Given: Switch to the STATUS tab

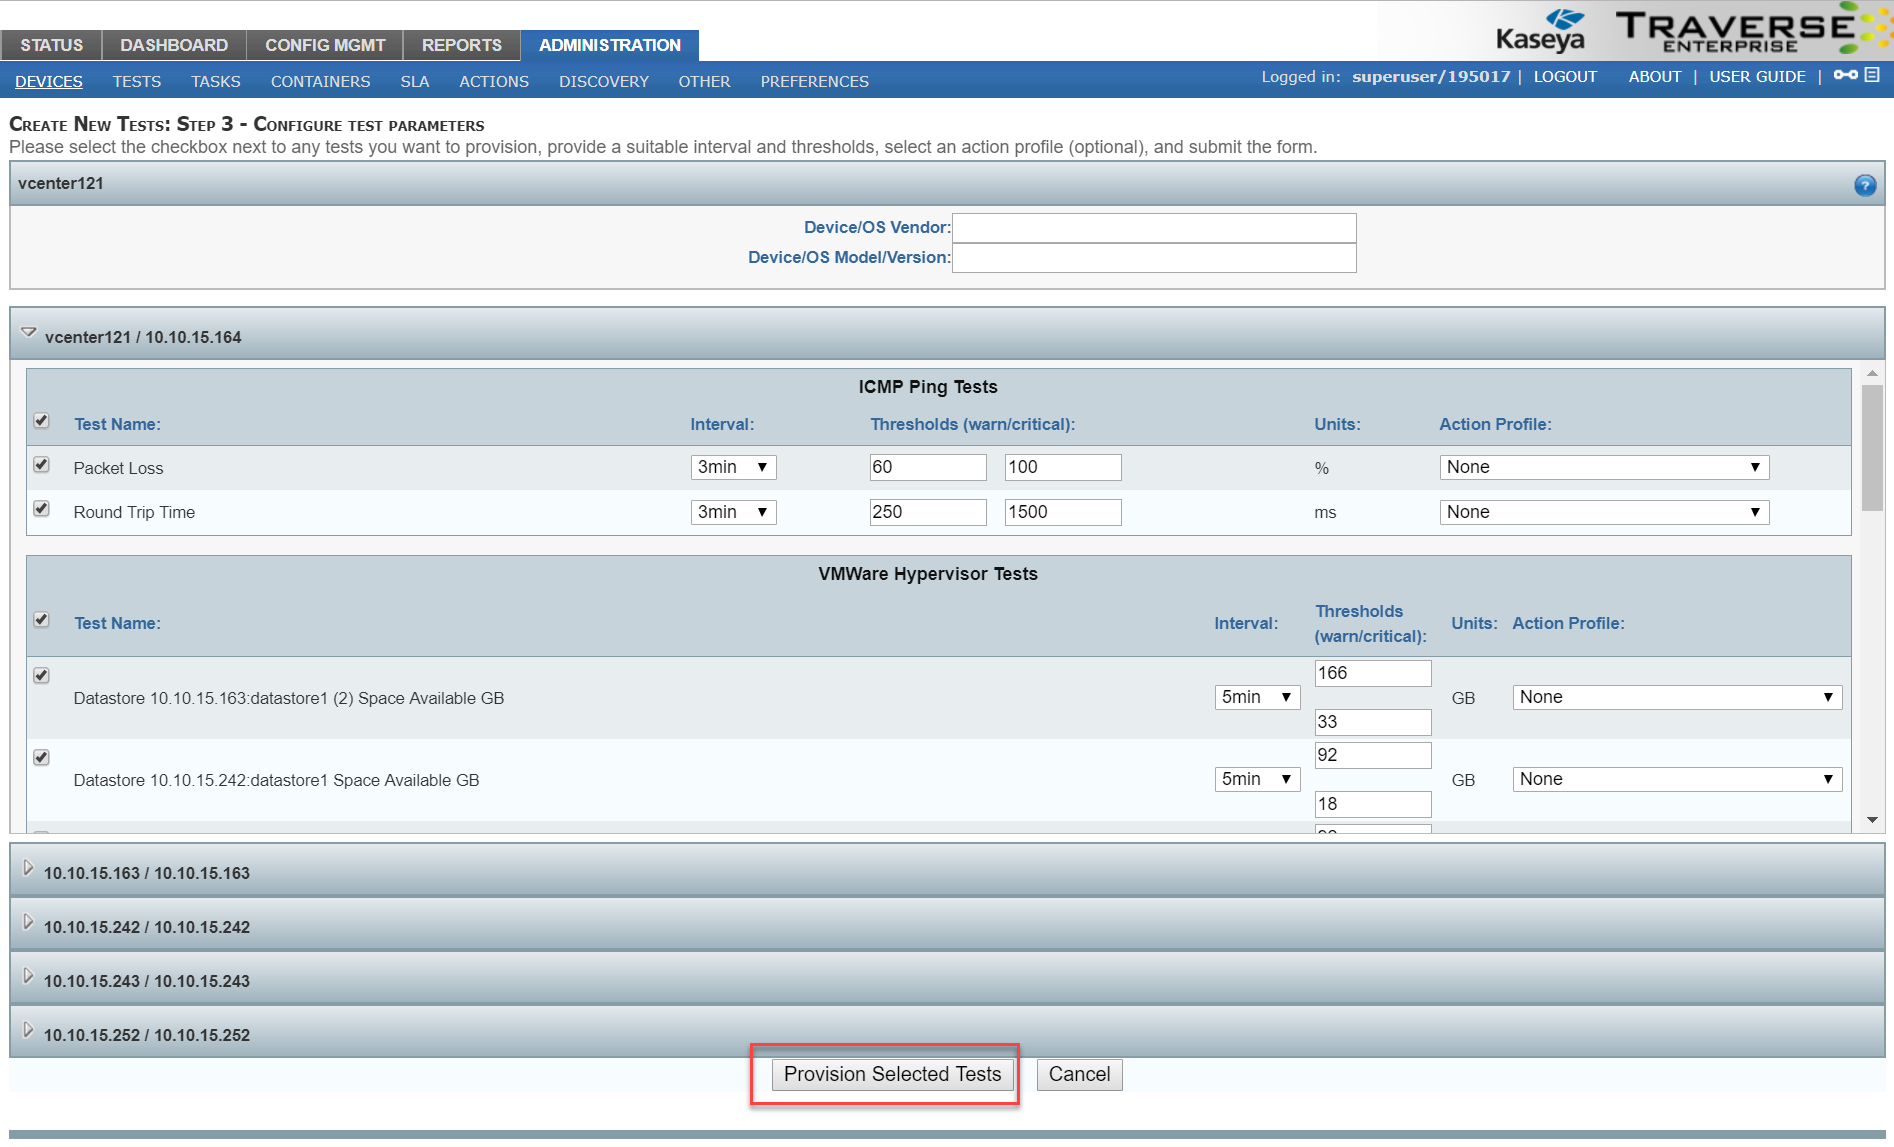Looking at the screenshot, I should (51, 45).
